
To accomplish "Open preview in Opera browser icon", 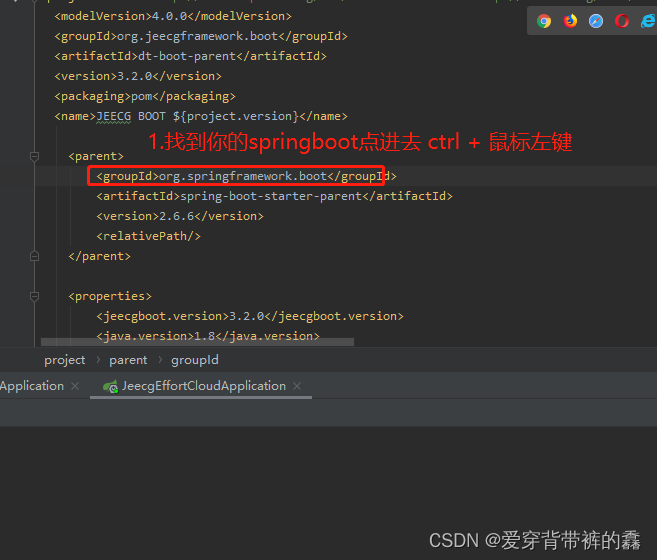I will pos(622,21).
